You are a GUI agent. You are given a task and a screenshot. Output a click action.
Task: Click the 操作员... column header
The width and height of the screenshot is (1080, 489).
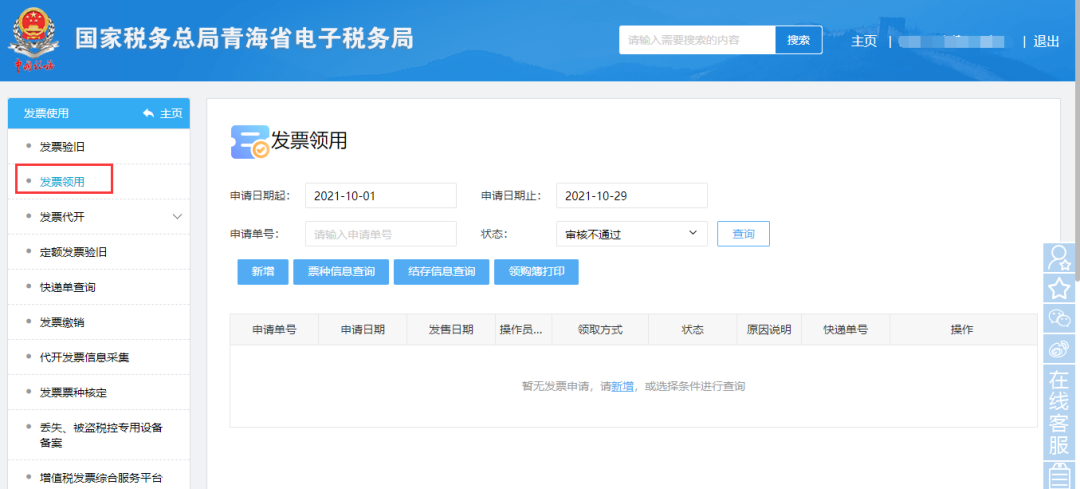click(523, 329)
